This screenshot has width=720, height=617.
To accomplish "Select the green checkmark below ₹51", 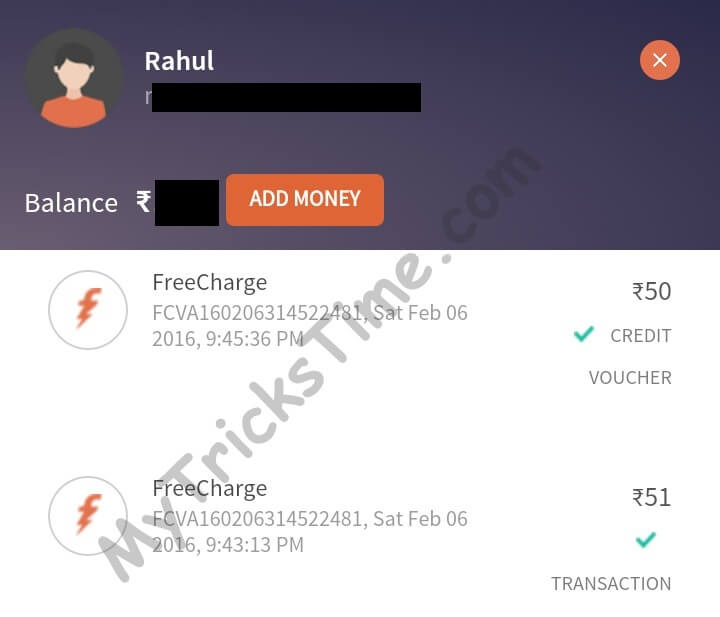I will coord(646,539).
